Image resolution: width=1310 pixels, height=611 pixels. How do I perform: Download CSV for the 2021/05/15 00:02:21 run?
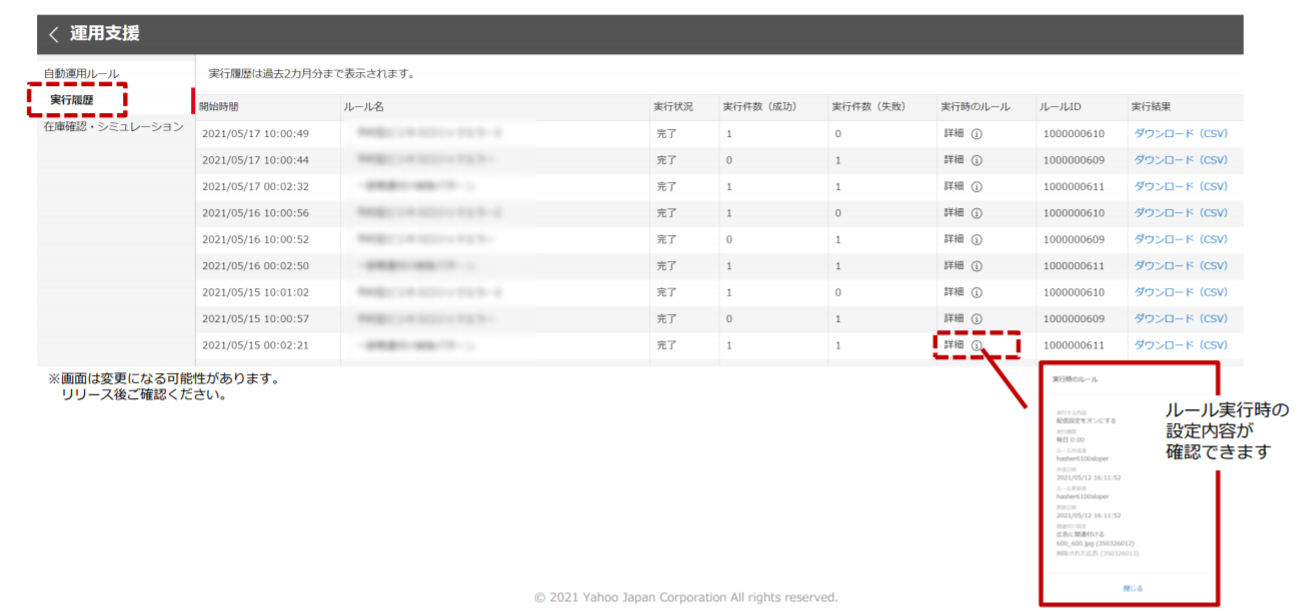click(1179, 345)
